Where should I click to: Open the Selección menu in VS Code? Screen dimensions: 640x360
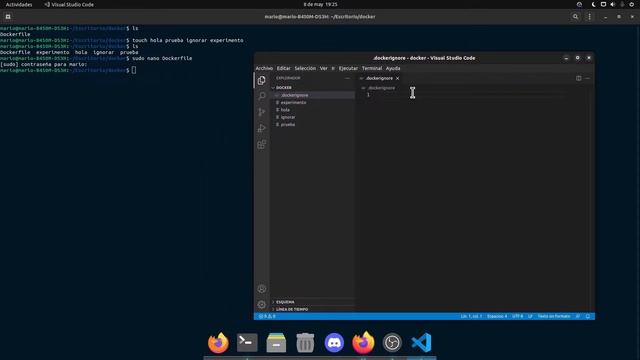point(305,68)
